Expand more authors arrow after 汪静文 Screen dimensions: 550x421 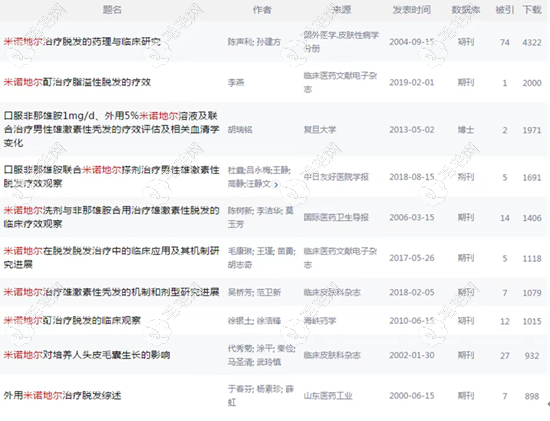click(x=276, y=185)
